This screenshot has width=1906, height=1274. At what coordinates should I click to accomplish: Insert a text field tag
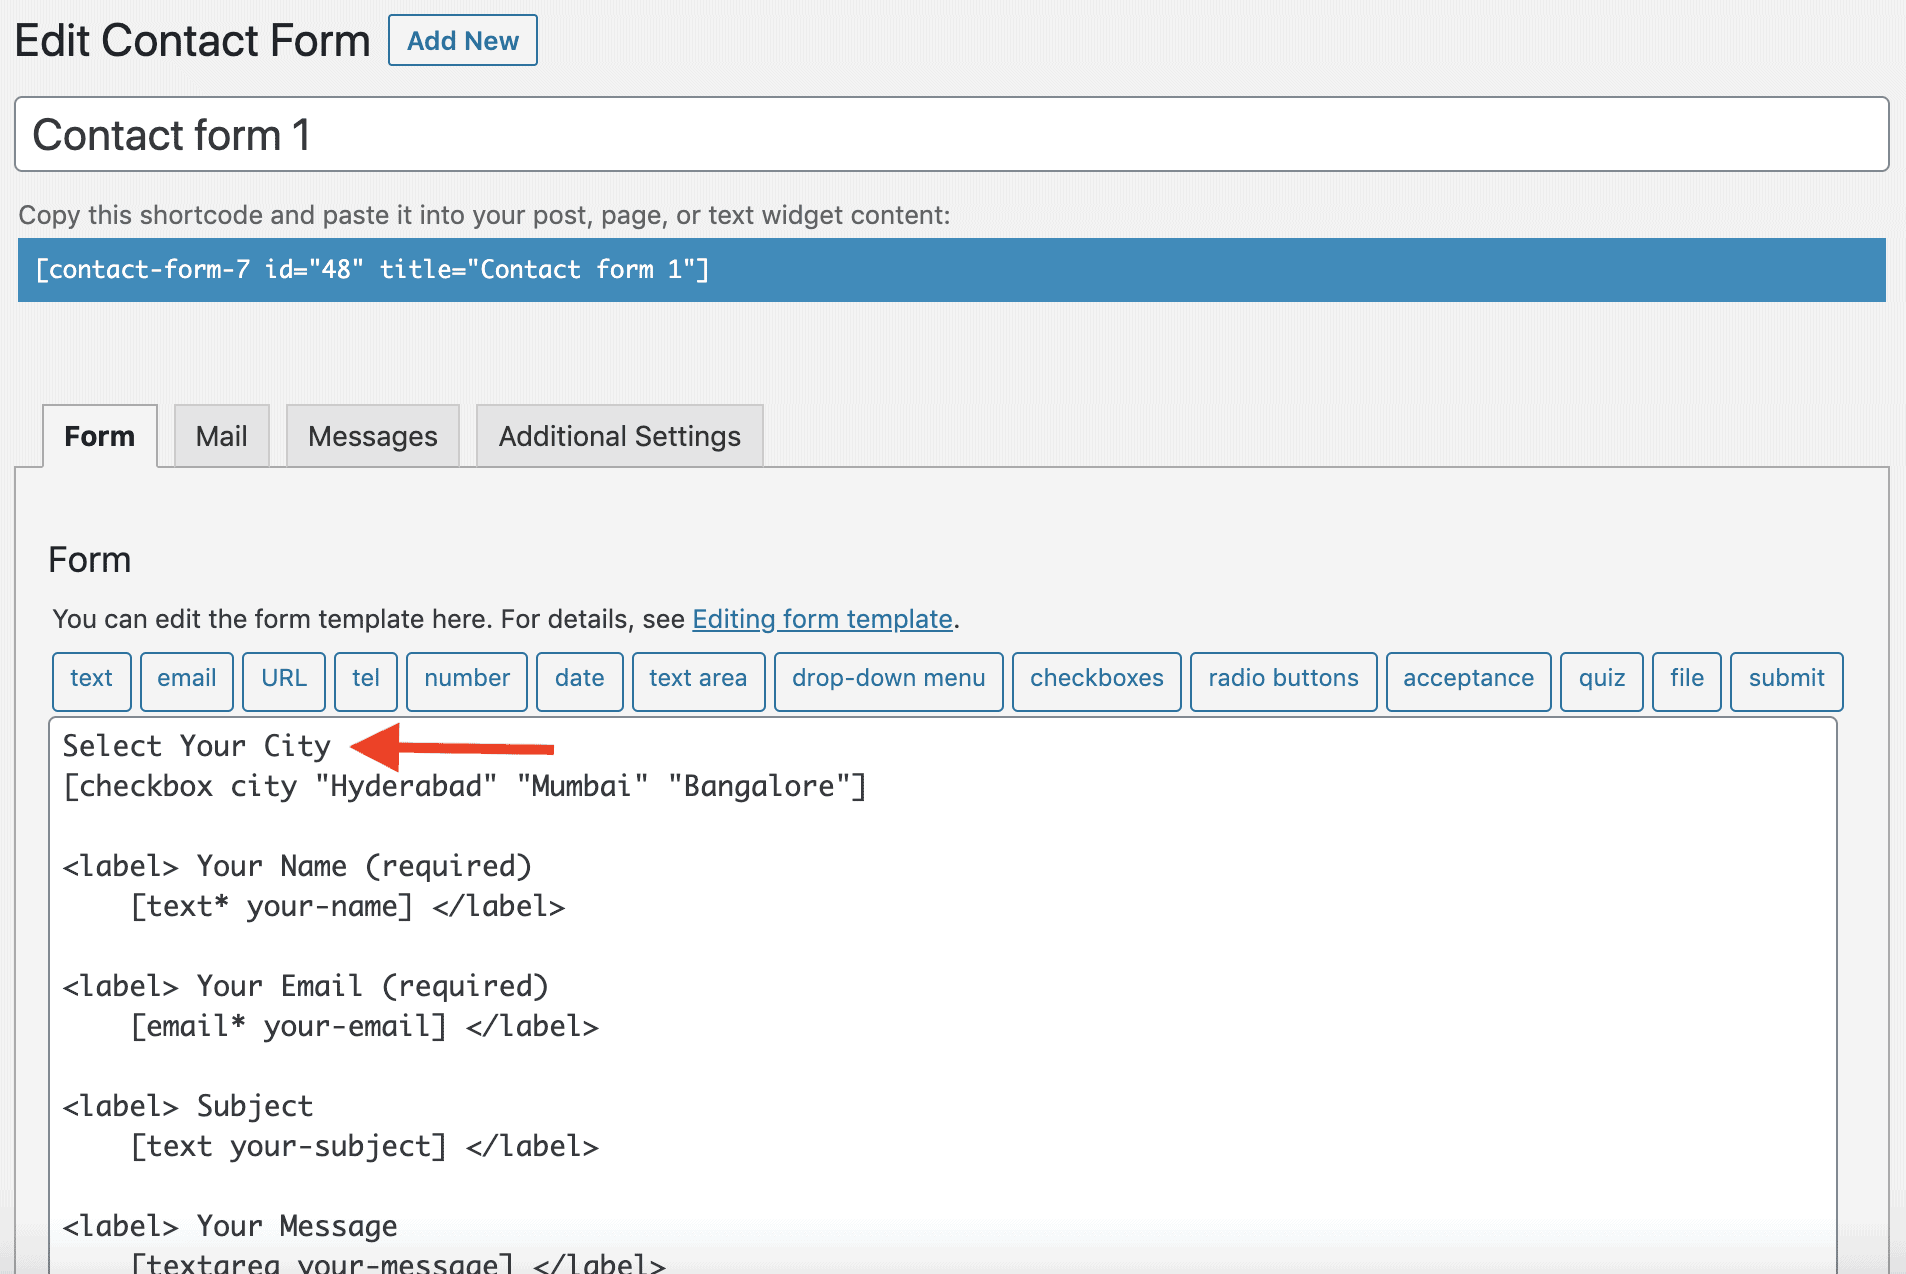pyautogui.click(x=91, y=679)
